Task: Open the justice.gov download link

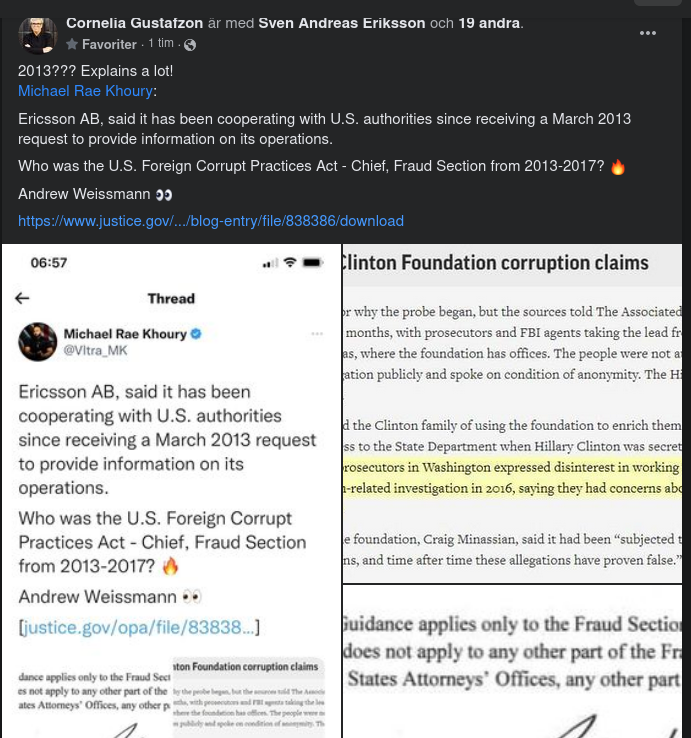Action: (x=211, y=221)
